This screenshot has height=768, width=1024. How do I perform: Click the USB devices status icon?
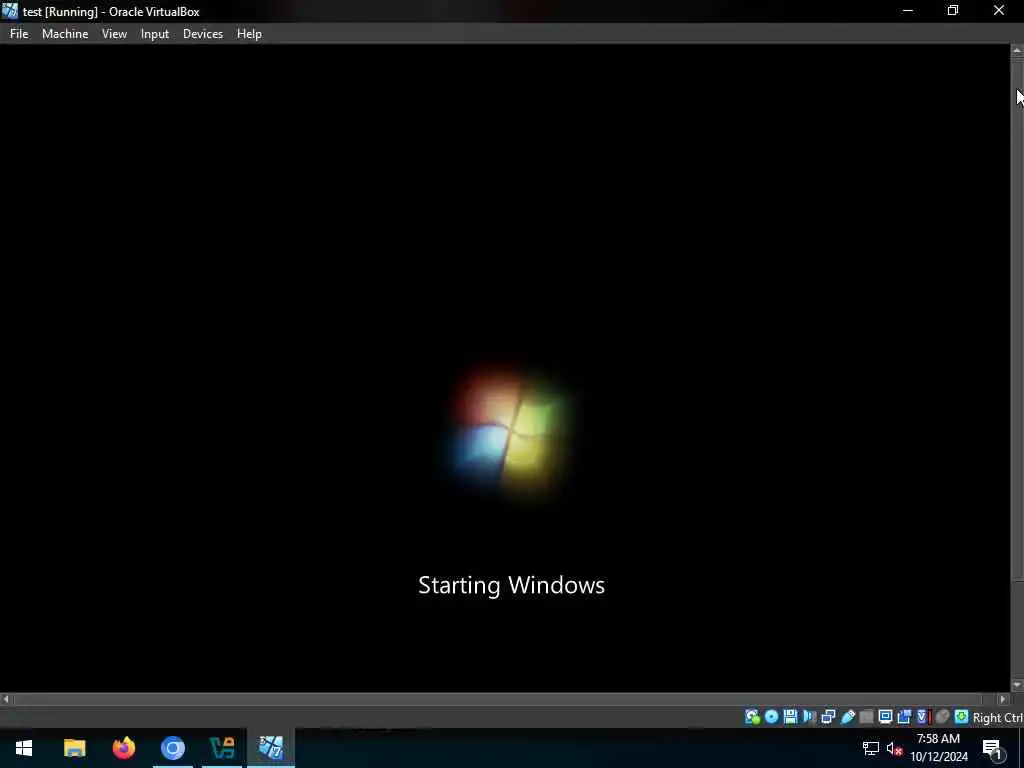848,717
